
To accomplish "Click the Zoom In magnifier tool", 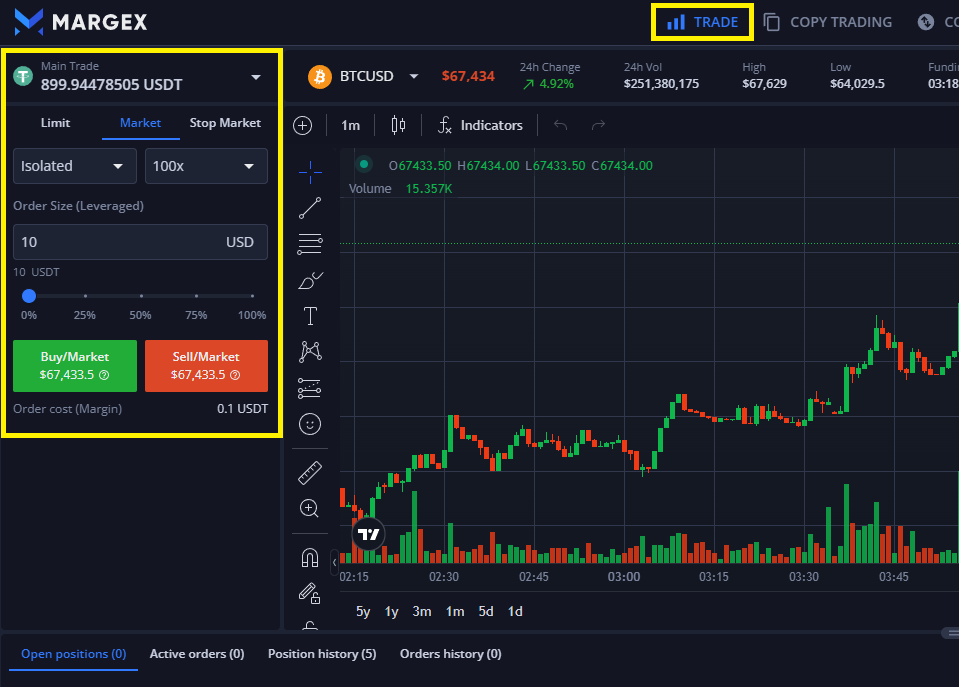I will [309, 508].
